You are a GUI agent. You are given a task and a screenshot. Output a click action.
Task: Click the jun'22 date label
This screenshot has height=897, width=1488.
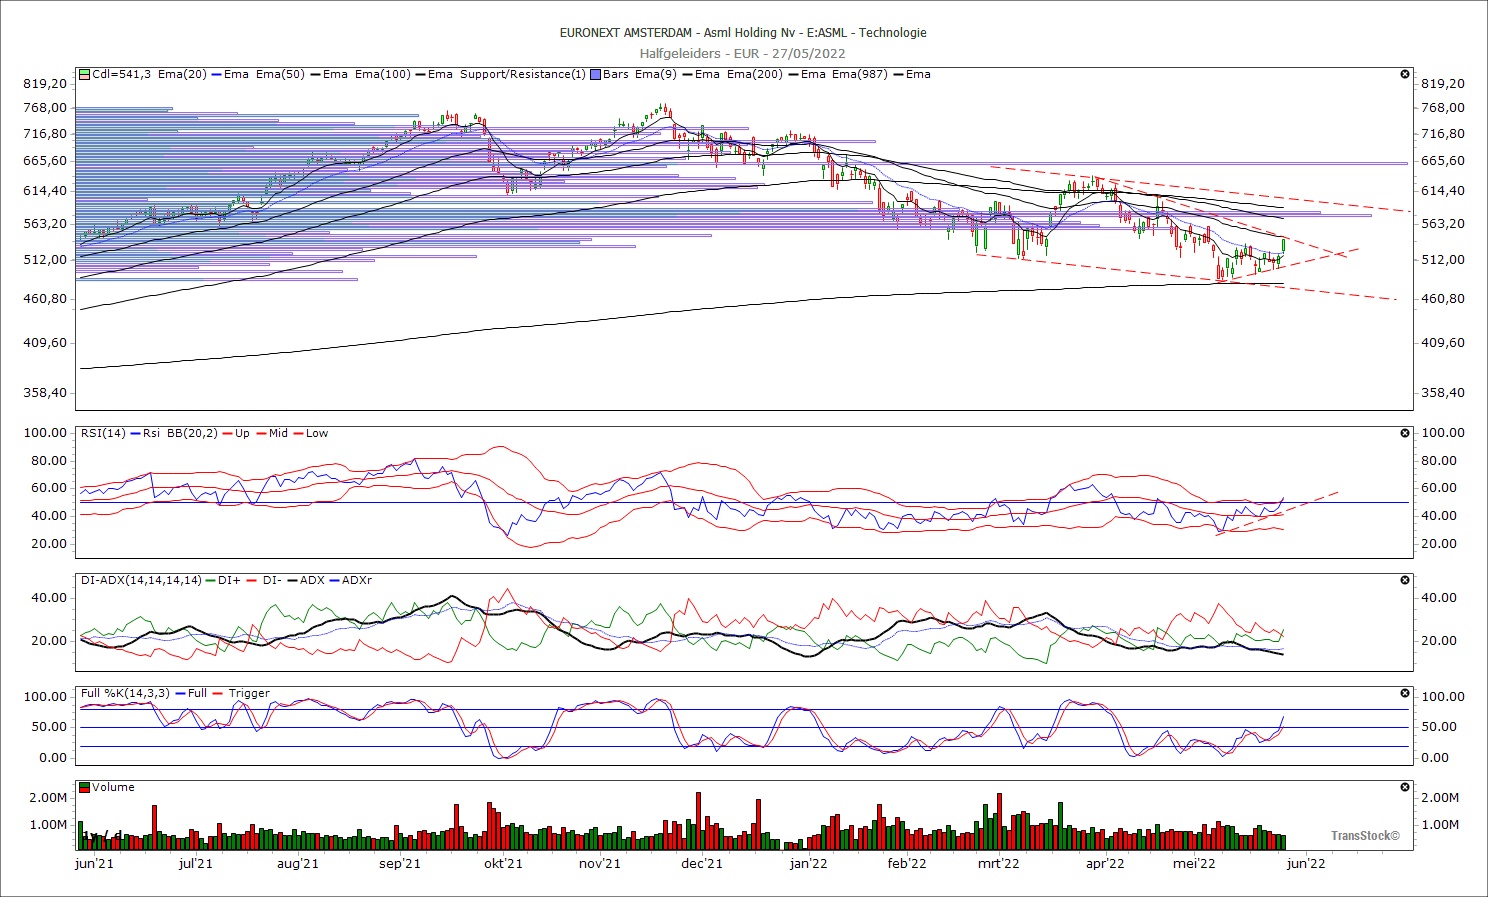coord(1306,863)
